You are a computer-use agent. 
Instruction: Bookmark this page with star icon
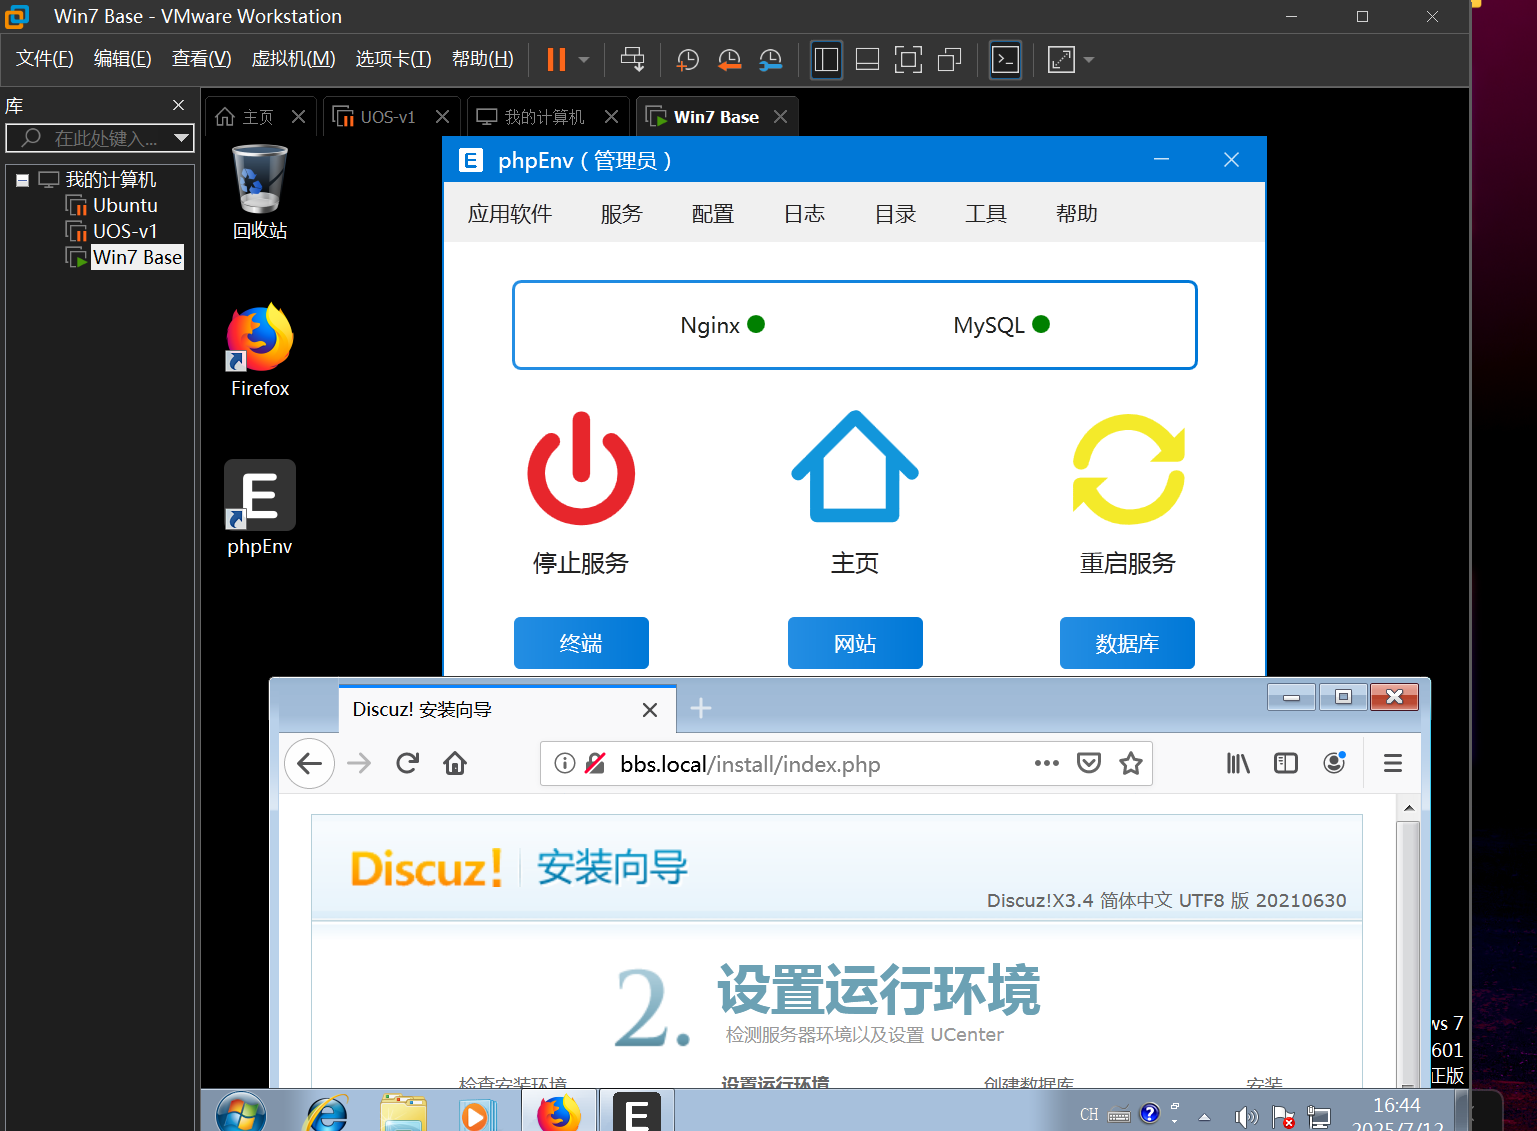coord(1131,764)
